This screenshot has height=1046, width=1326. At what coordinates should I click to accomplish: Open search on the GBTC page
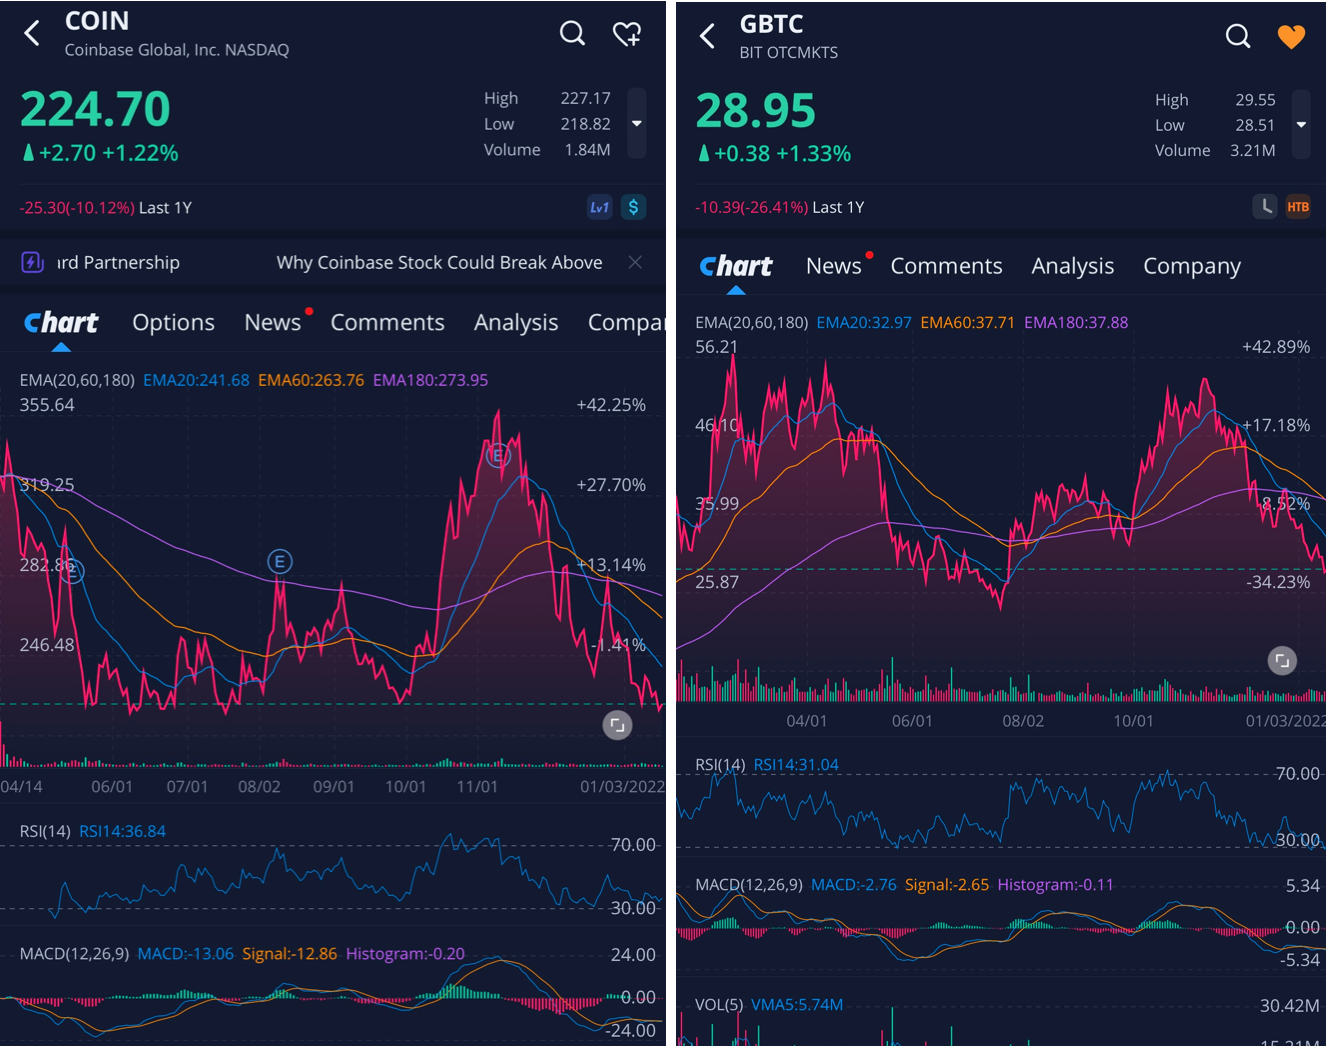click(1238, 36)
